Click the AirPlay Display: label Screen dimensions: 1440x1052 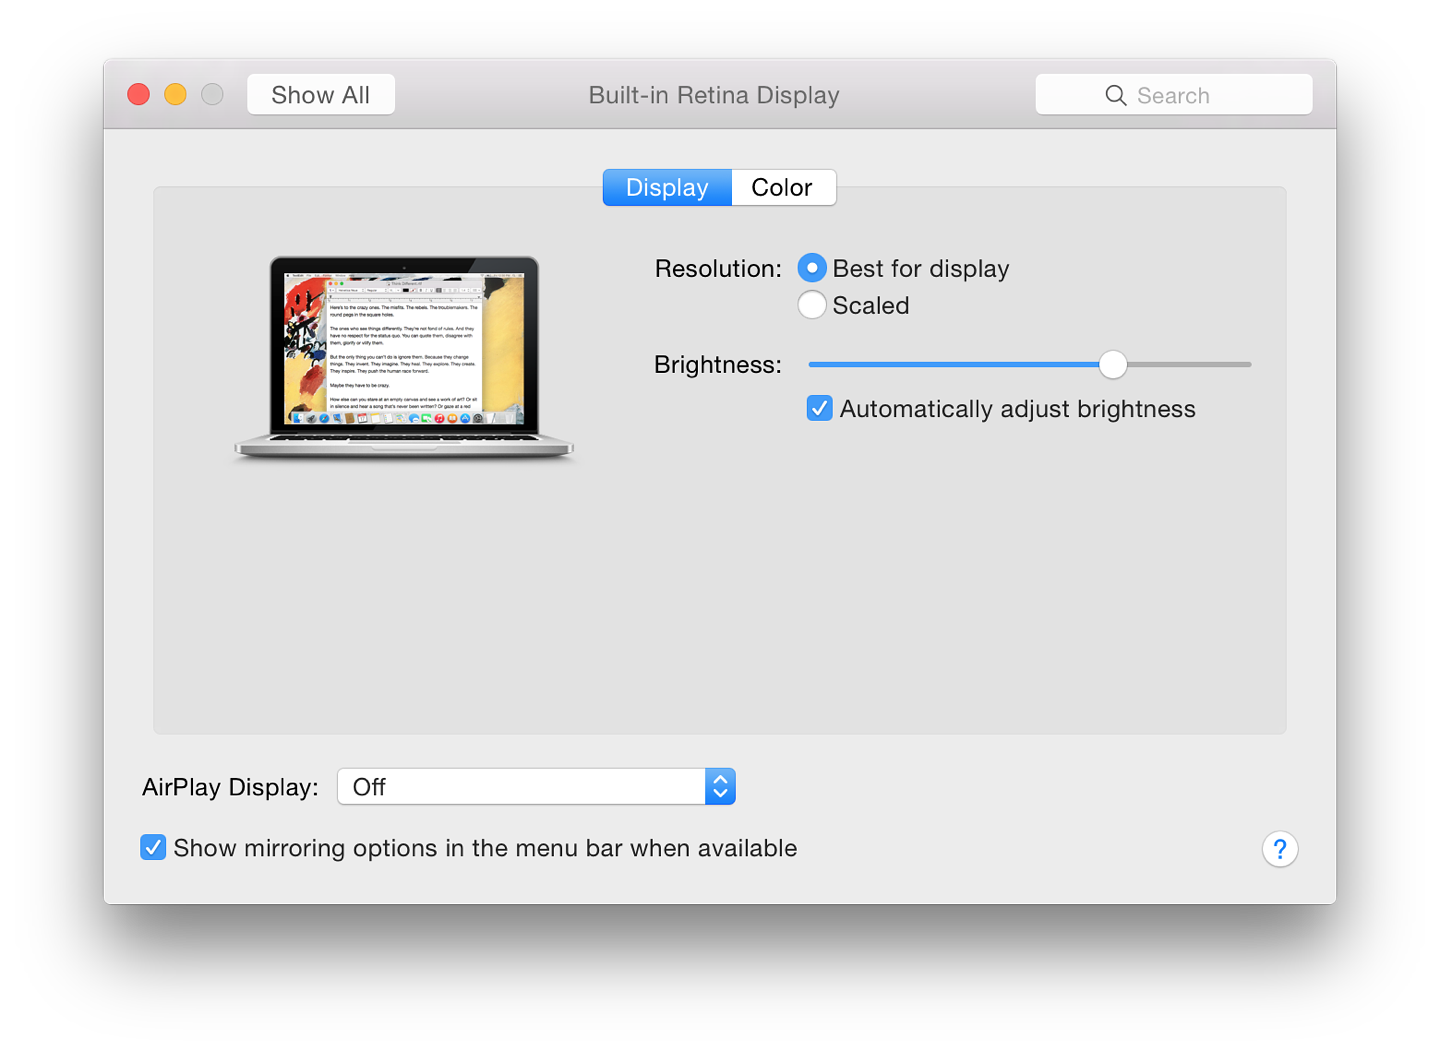pos(230,787)
